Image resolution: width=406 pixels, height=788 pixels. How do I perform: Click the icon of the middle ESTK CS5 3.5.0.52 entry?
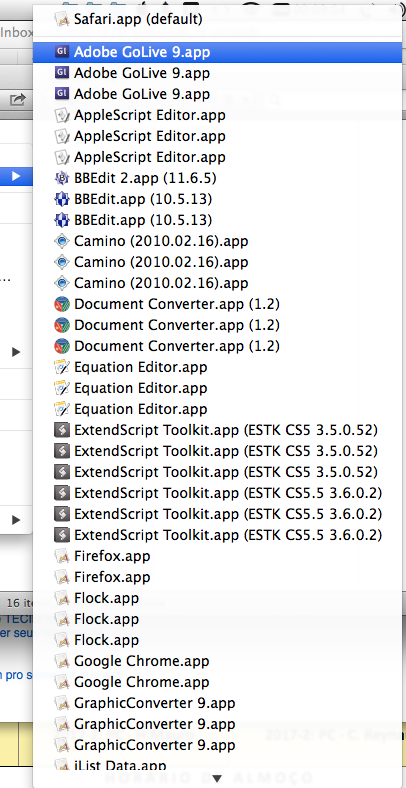(x=61, y=451)
